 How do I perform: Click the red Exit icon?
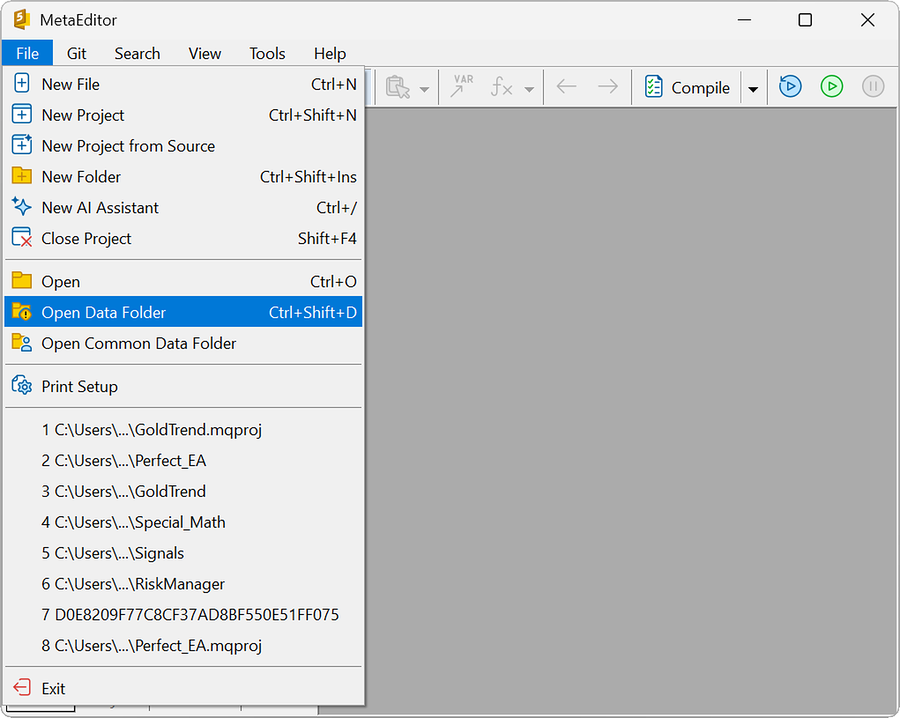click(x=22, y=687)
